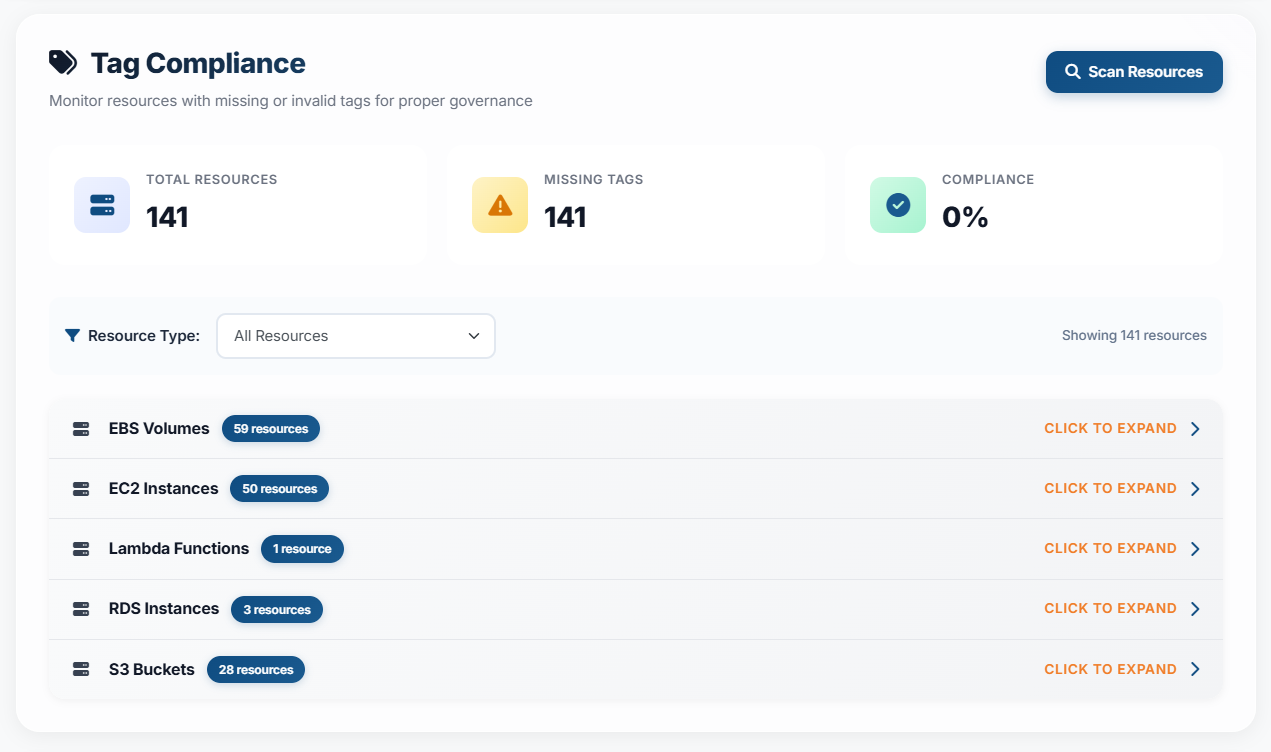
Task: Click the 'RDS Instances' label
Action: tap(164, 609)
